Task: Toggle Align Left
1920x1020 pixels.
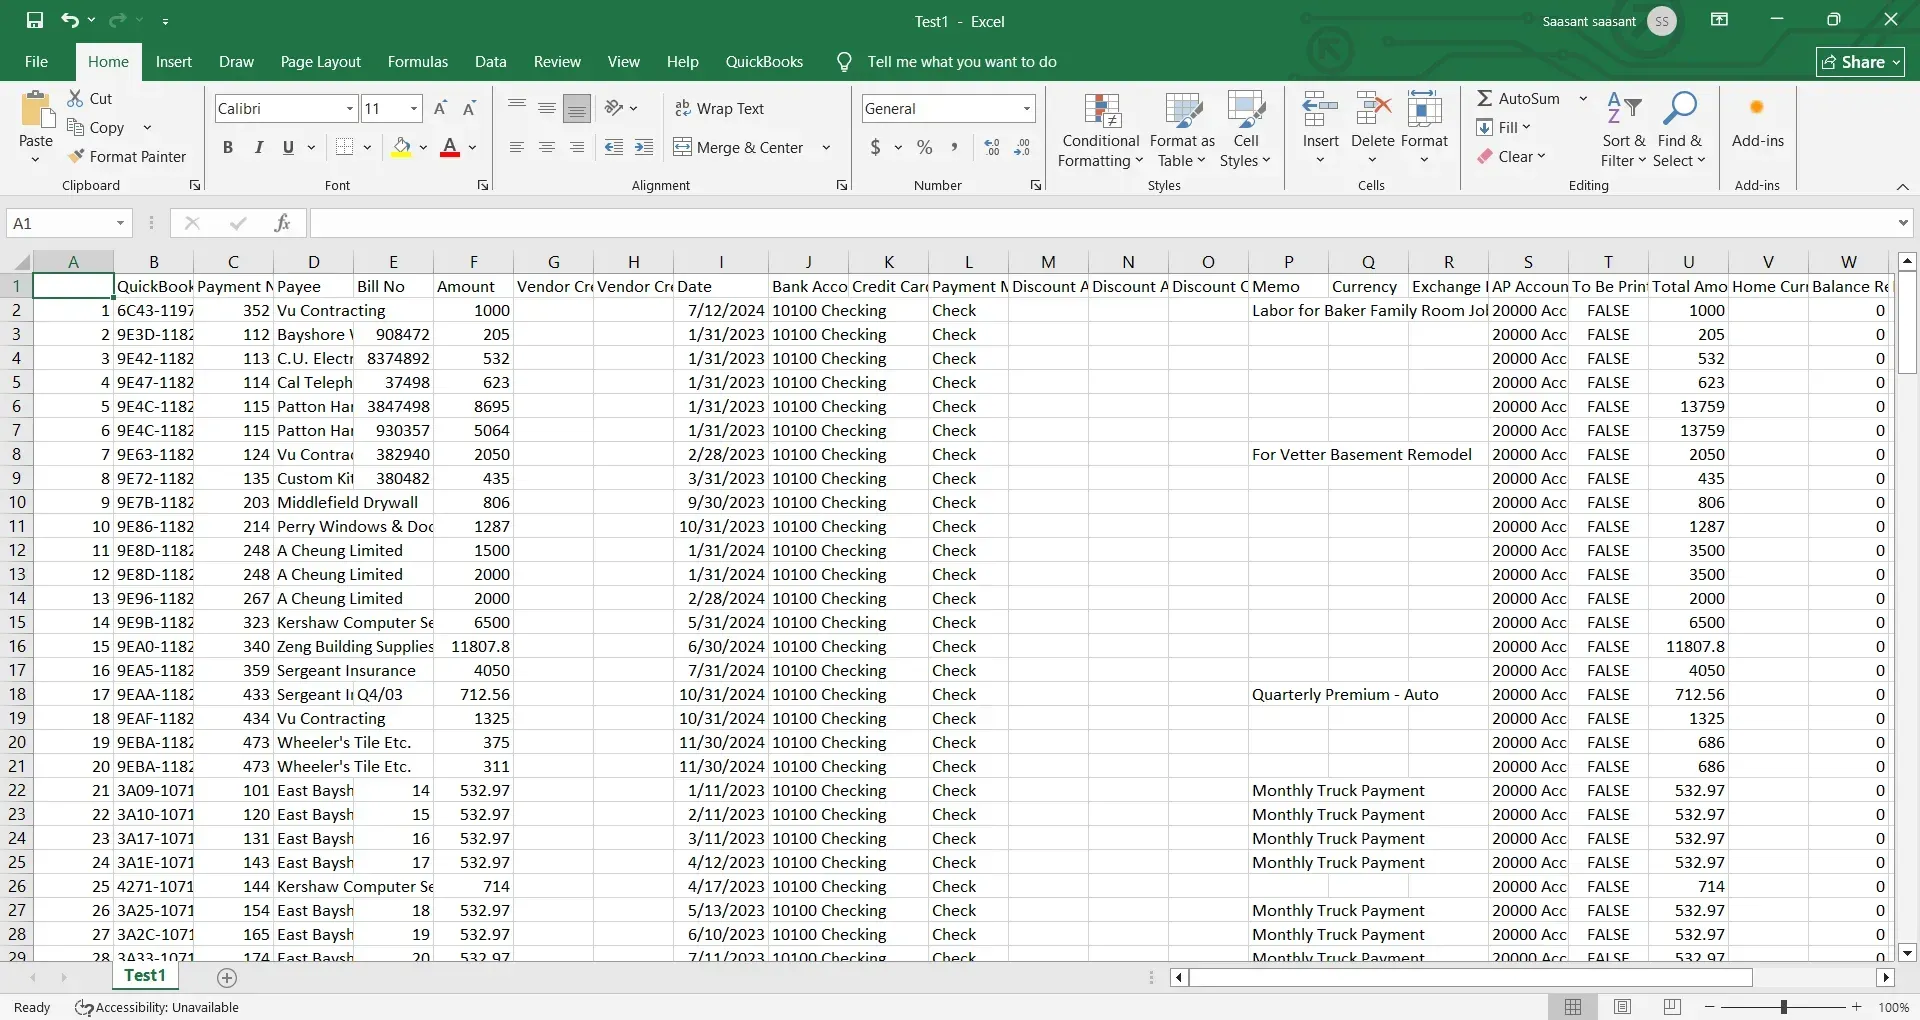Action: tap(517, 147)
